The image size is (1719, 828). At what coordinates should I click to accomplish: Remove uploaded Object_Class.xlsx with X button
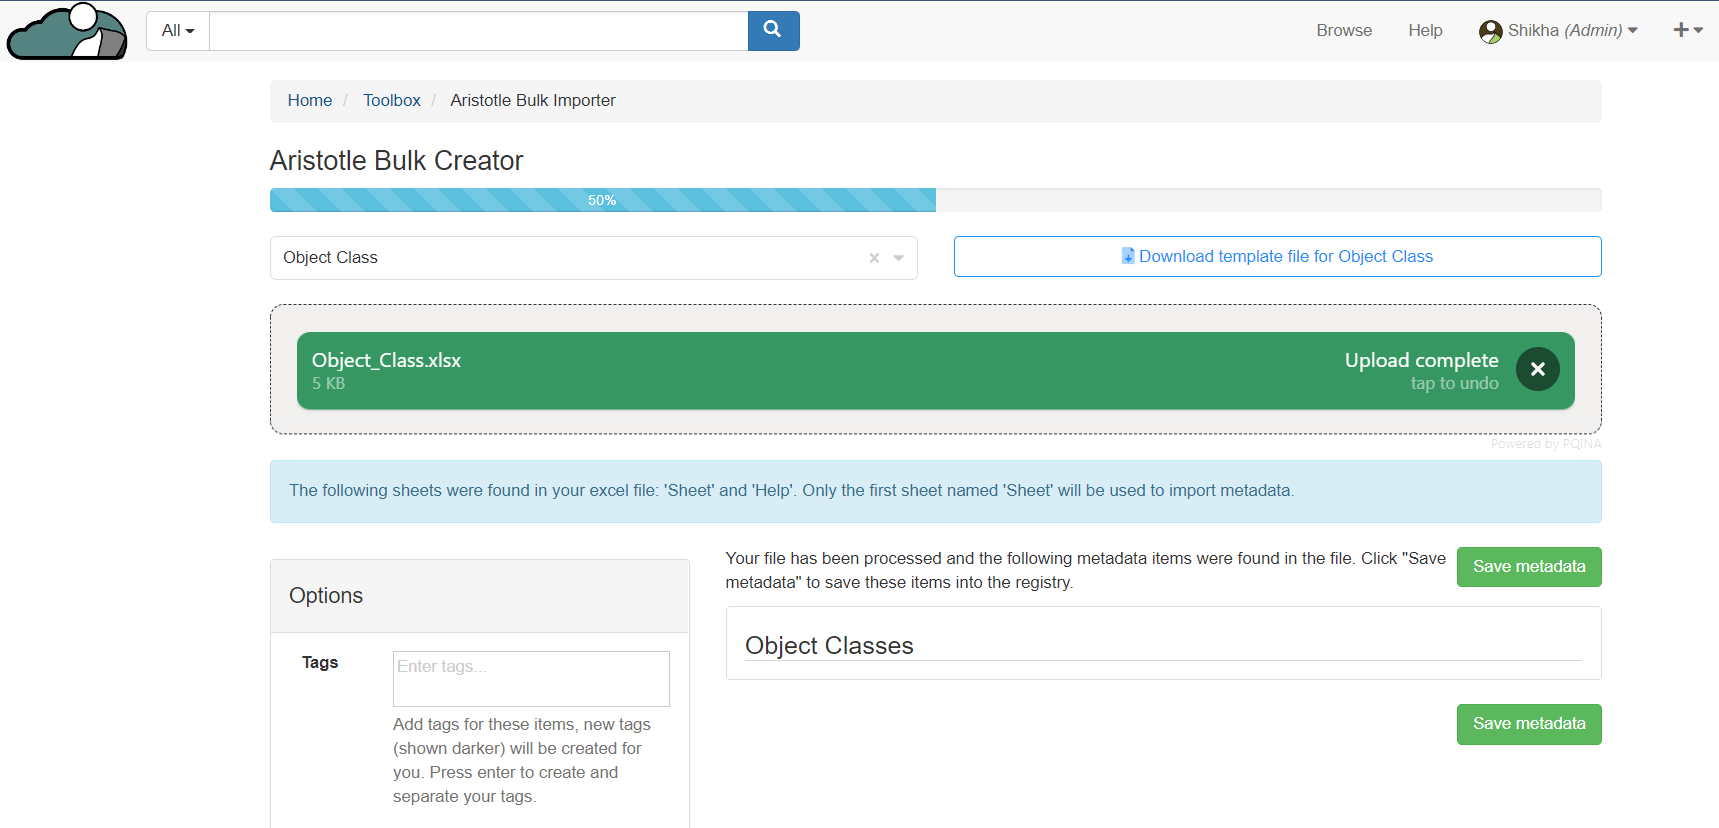coord(1537,370)
